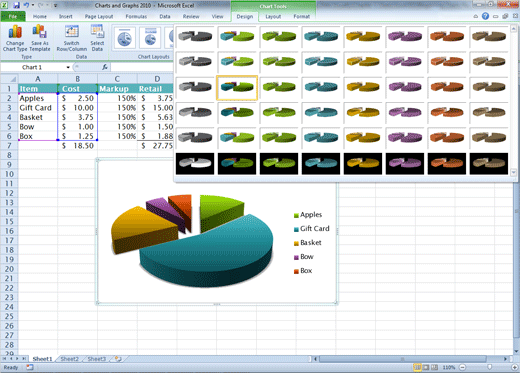
Task: Click the Undo arrow icon
Action: [x=26, y=5]
